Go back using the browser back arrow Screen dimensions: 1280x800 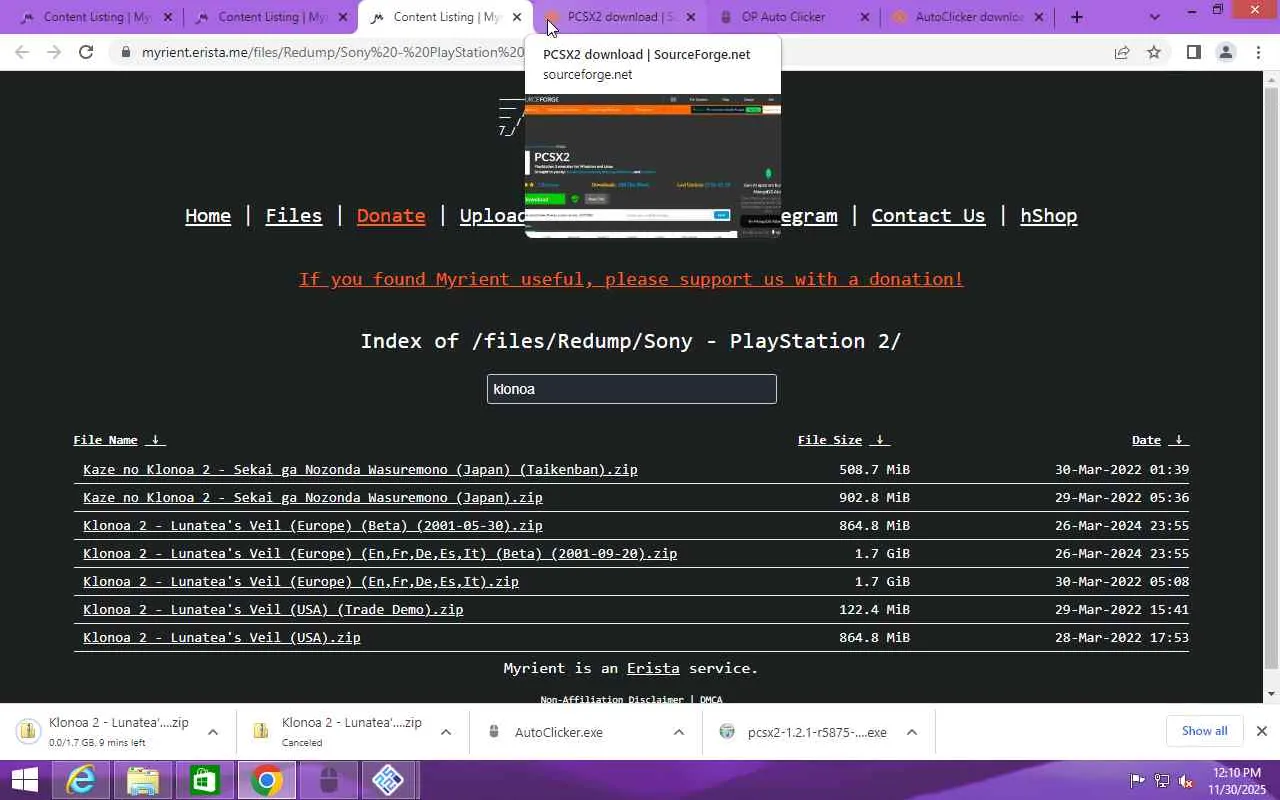click(22, 52)
